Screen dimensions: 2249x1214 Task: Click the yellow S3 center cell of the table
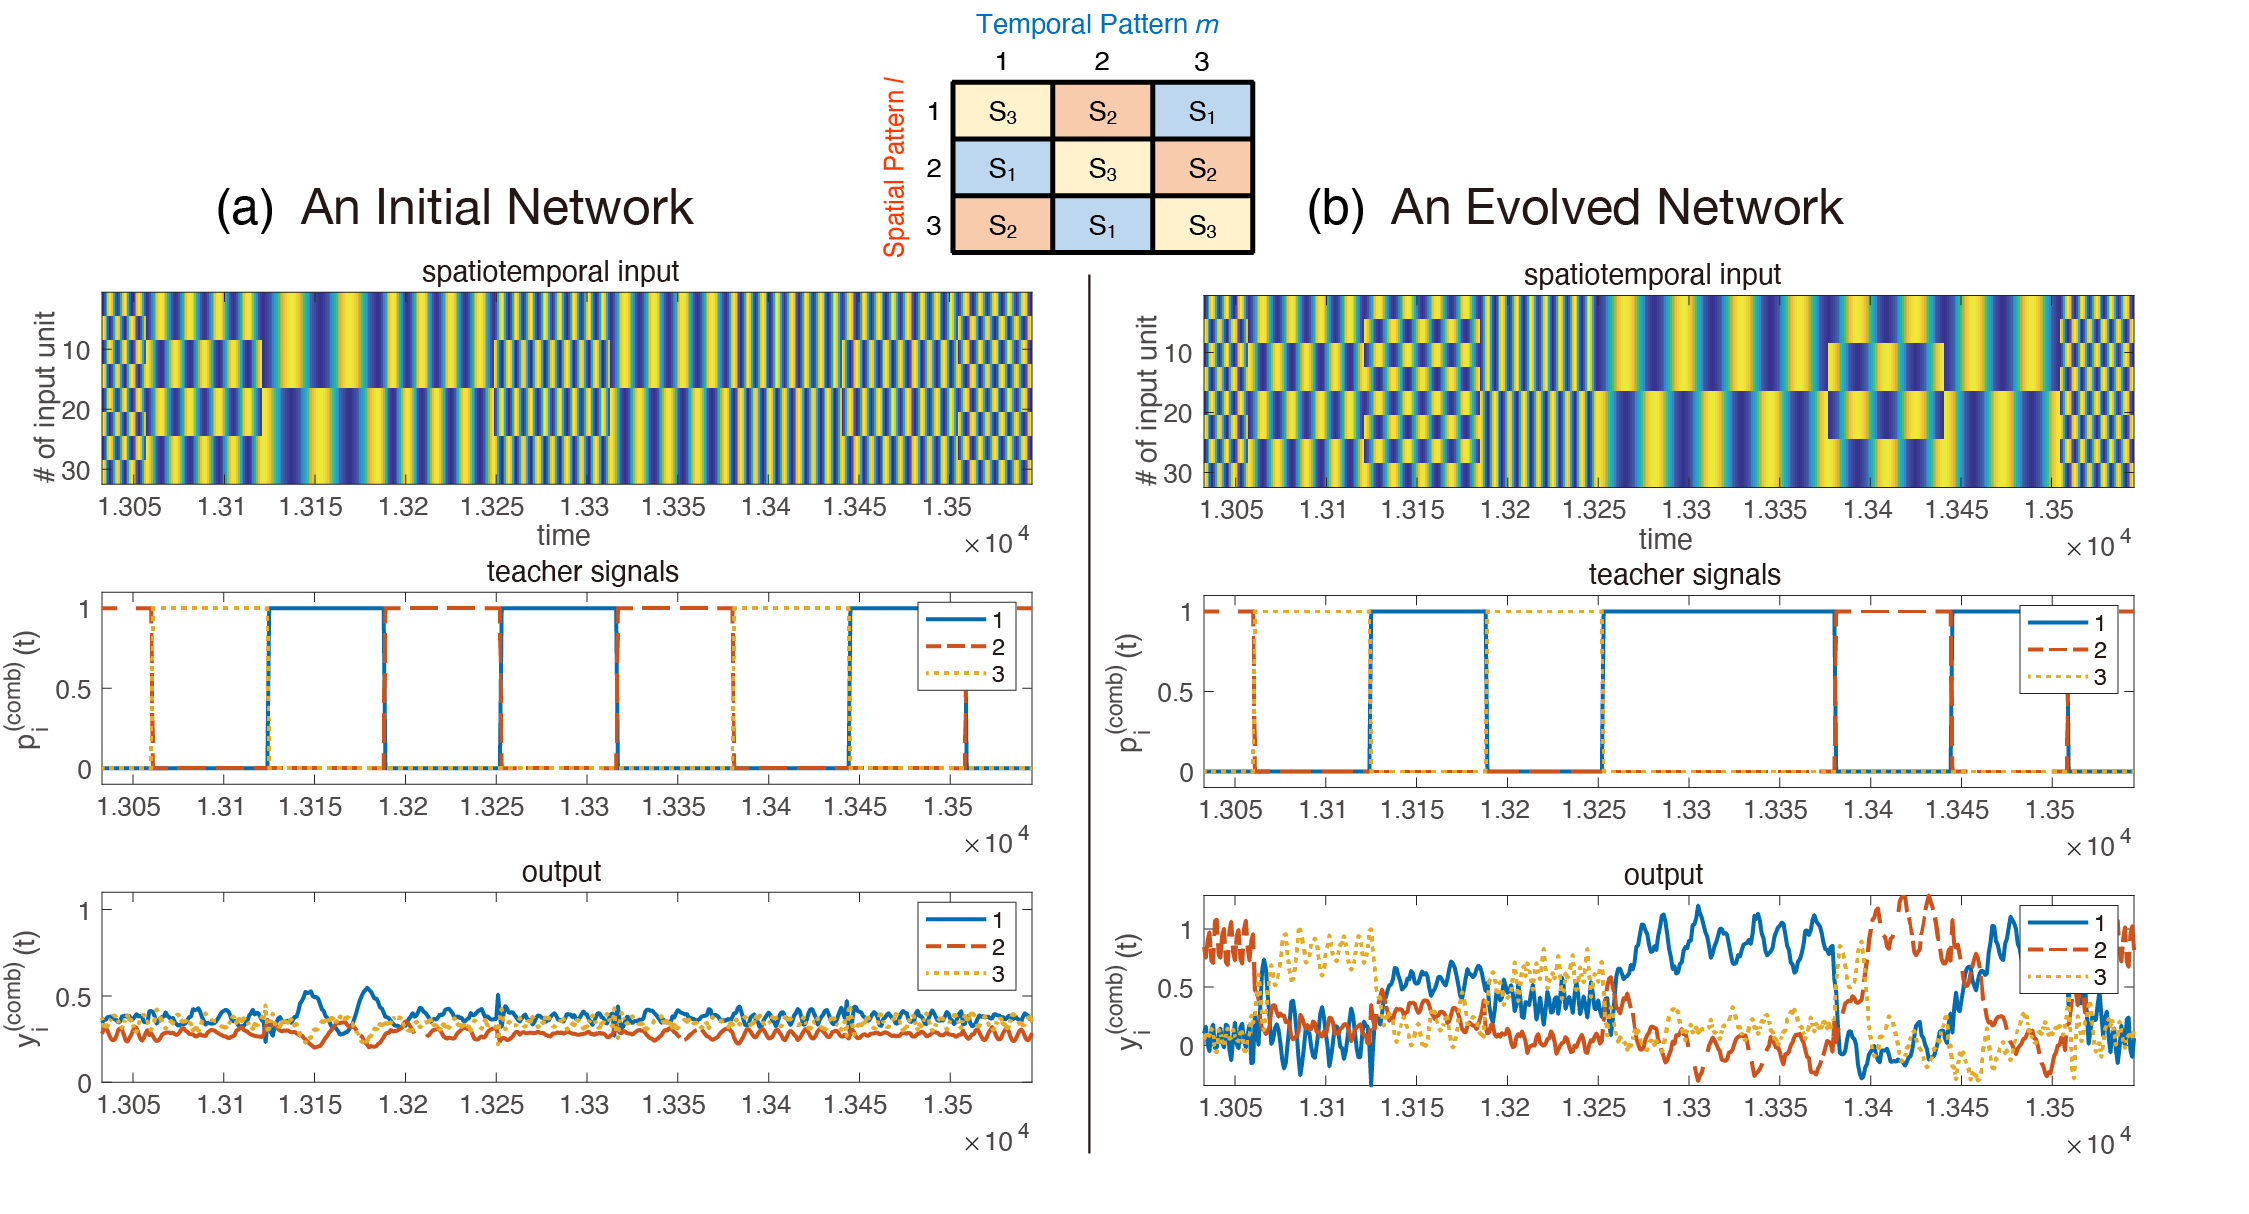[1102, 168]
